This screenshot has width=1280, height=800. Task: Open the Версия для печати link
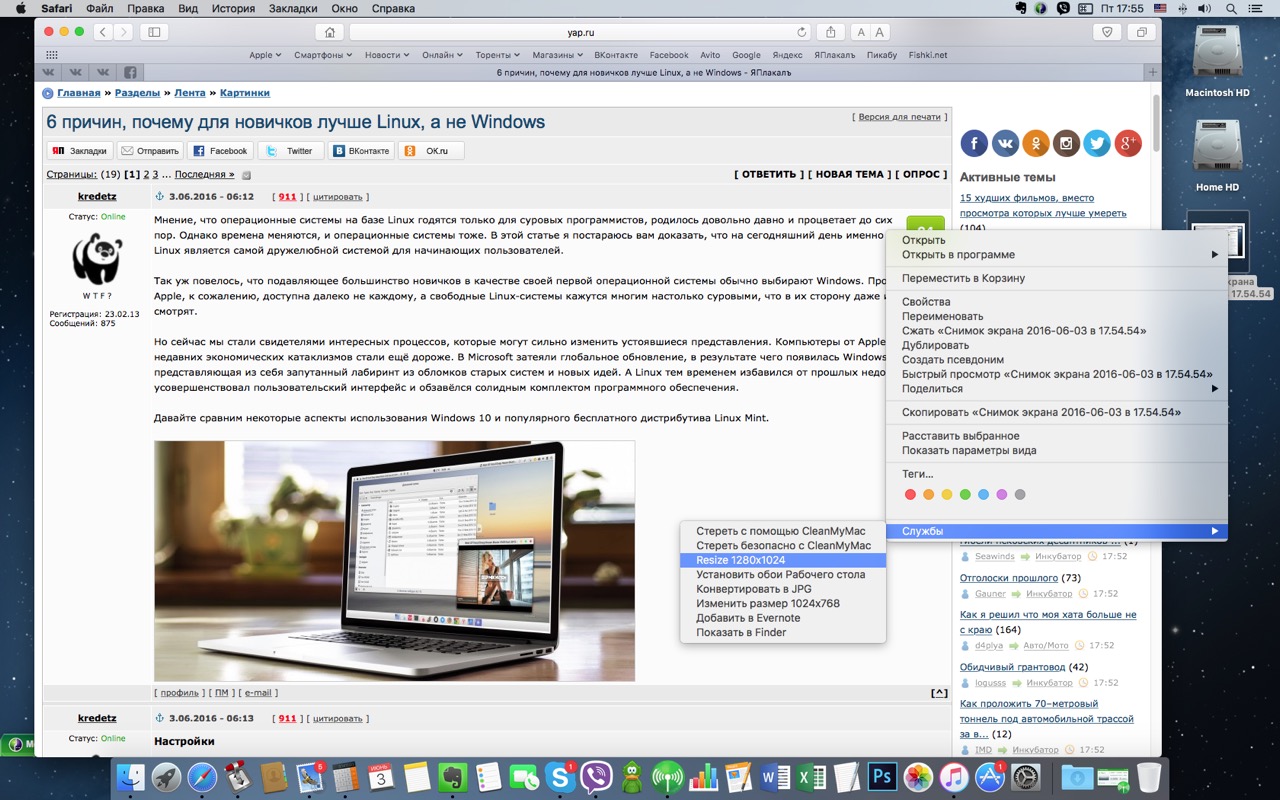point(899,117)
